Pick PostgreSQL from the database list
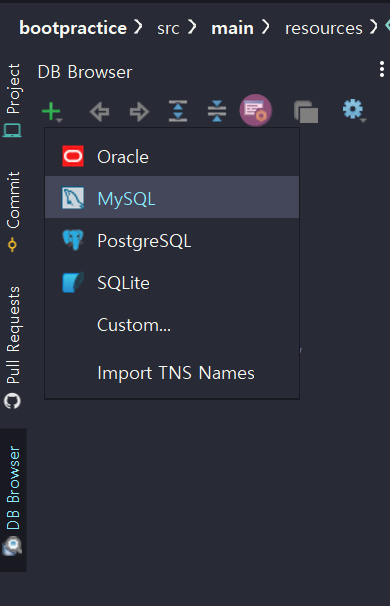Viewport: 390px width, 606px height. coord(172,241)
